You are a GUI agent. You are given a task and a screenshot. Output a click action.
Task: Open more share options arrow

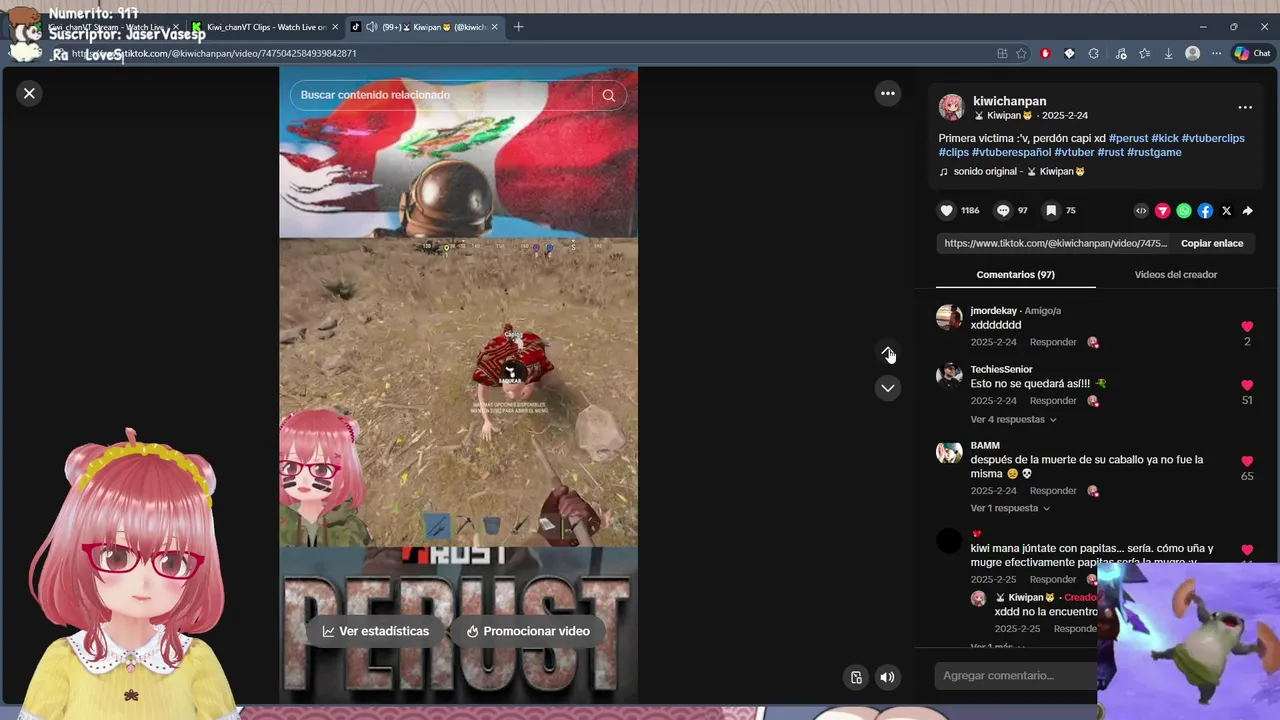1247,211
